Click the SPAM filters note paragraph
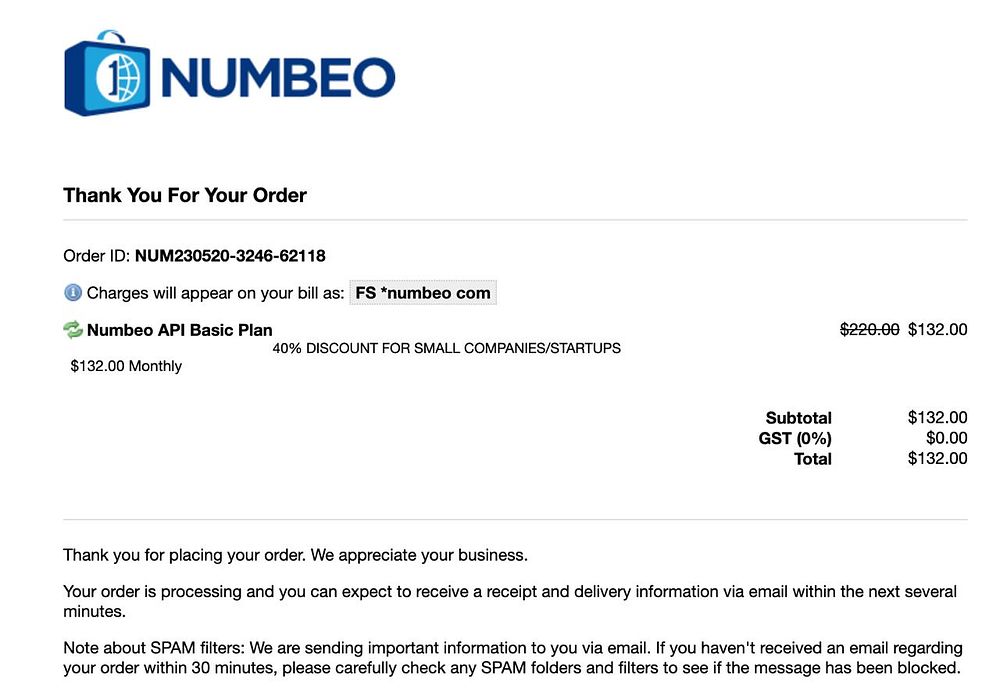1000x700 pixels. pyautogui.click(x=513, y=658)
